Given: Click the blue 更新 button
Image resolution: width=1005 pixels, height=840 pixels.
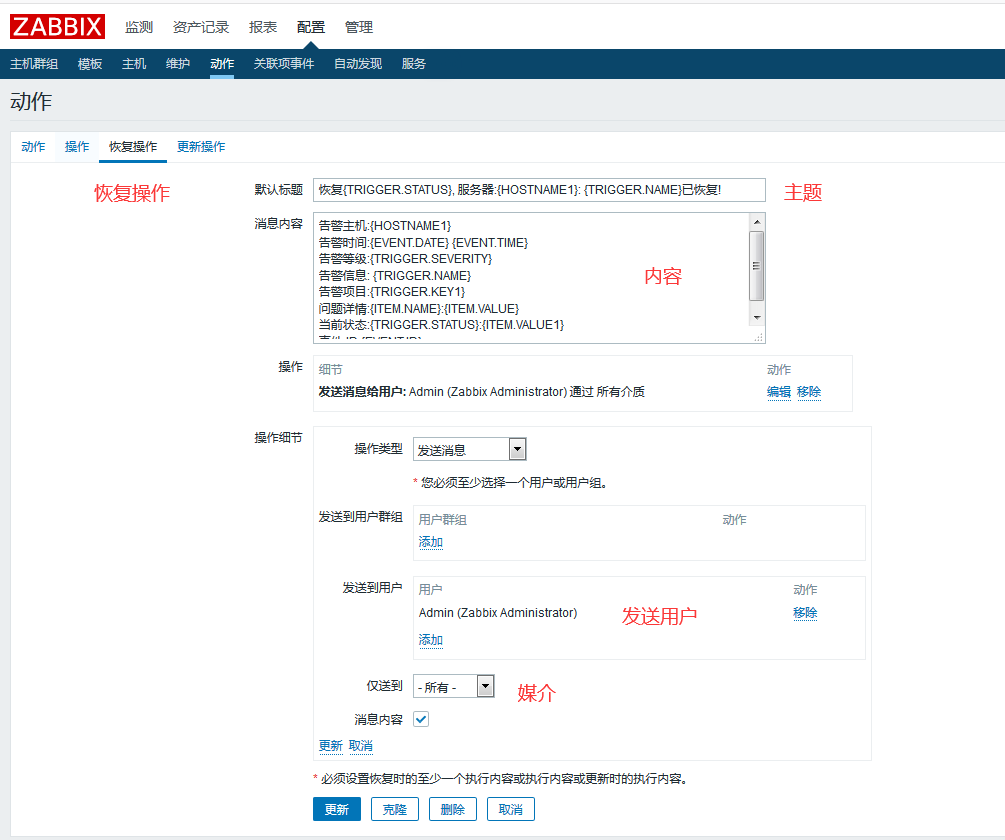Looking at the screenshot, I should coord(336,809).
